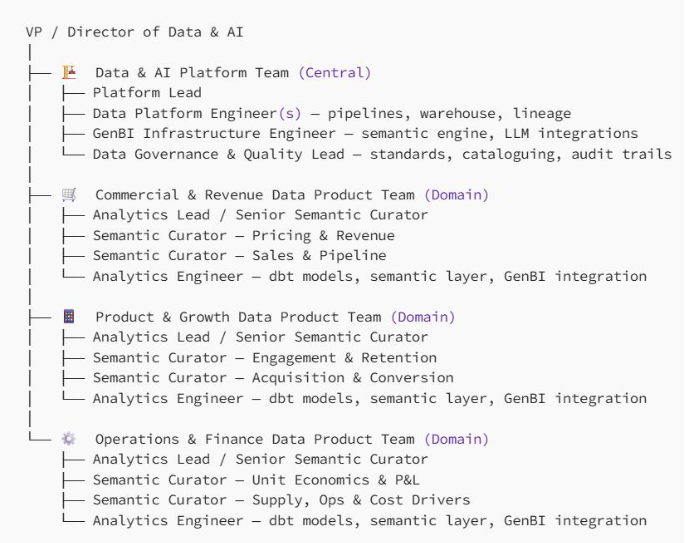Click the purple (Central) label
This screenshot has height=543, width=686.
pyautogui.click(x=335, y=73)
